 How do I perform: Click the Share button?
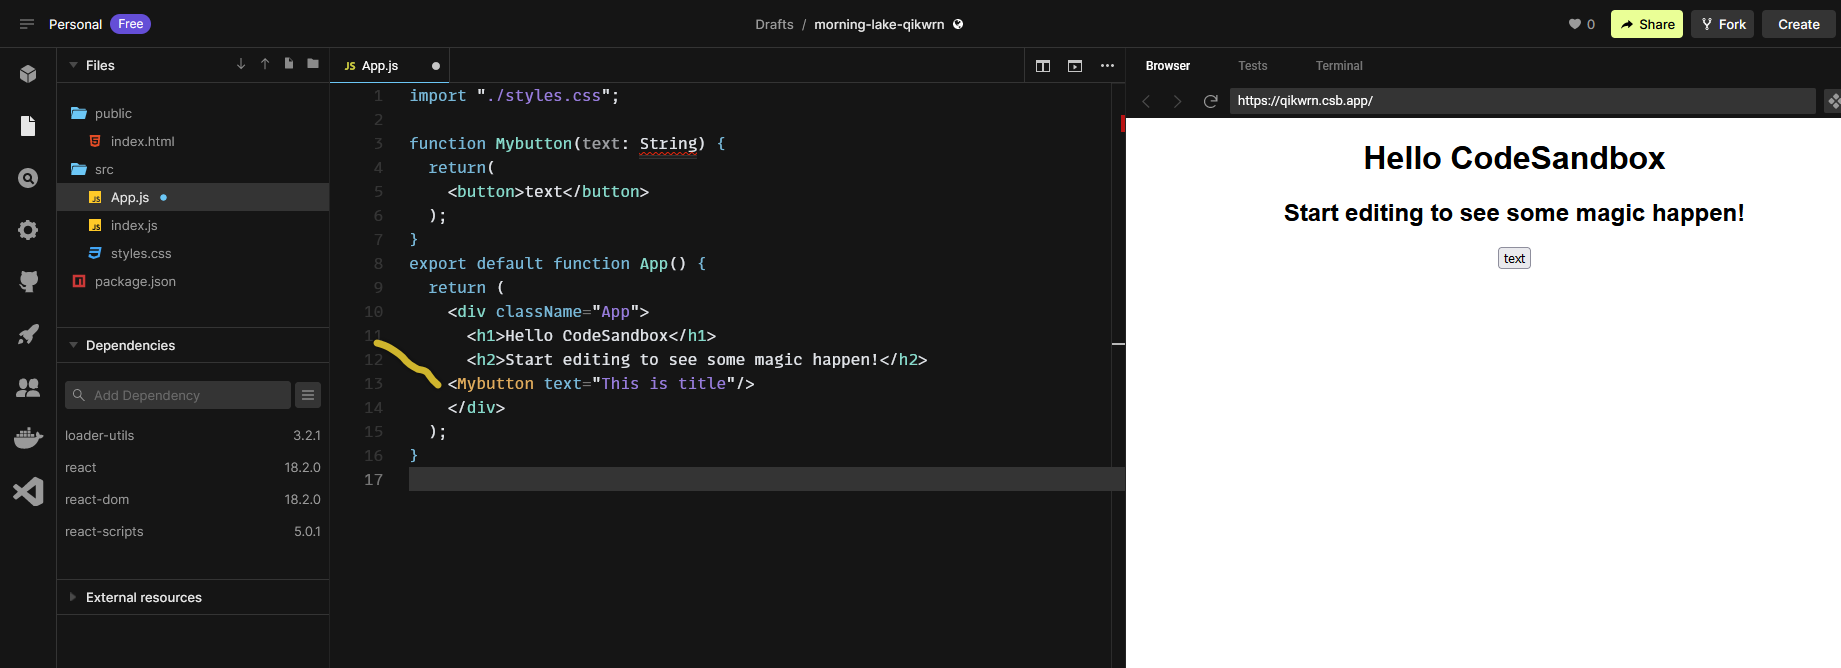(x=1646, y=24)
